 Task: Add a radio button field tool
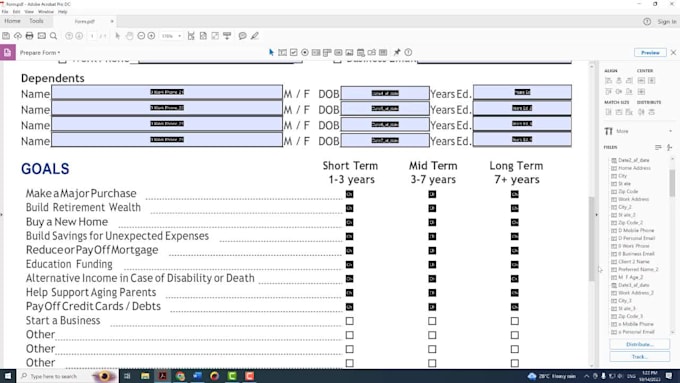click(305, 52)
